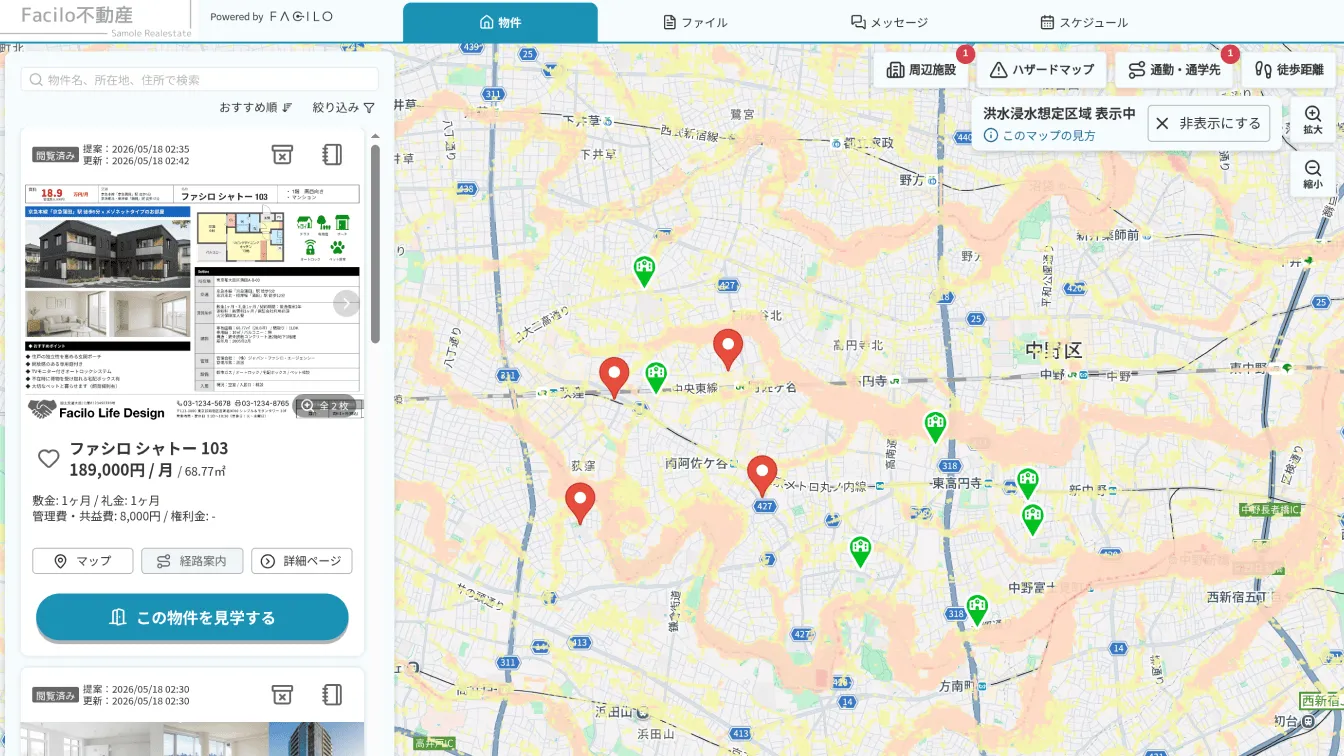The height and width of the screenshot is (756, 1344).
Task: Switch to the ファイル tab
Action: point(695,22)
